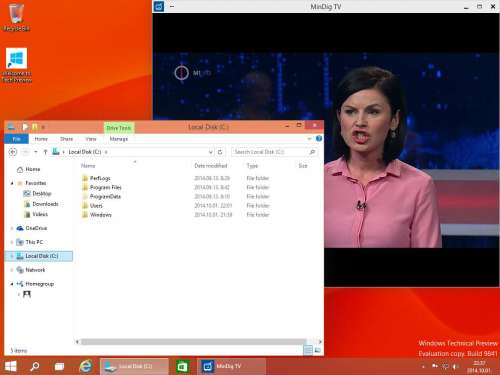Image resolution: width=500 pixels, height=375 pixels.
Task: Switch to the Manage ribbon tab
Action: [119, 139]
